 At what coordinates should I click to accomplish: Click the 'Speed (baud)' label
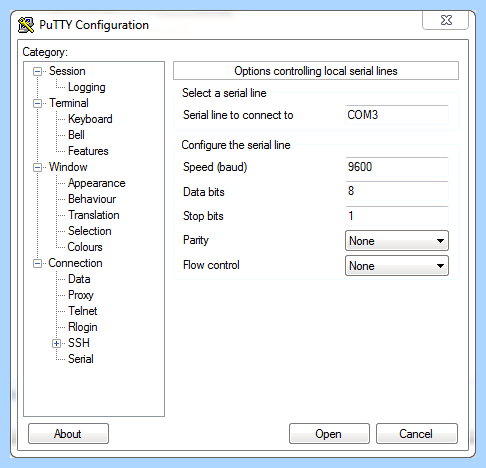click(x=215, y=167)
